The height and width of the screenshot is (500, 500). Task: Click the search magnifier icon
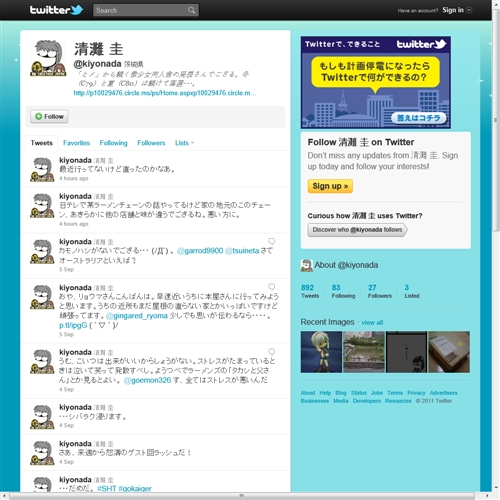pos(191,10)
